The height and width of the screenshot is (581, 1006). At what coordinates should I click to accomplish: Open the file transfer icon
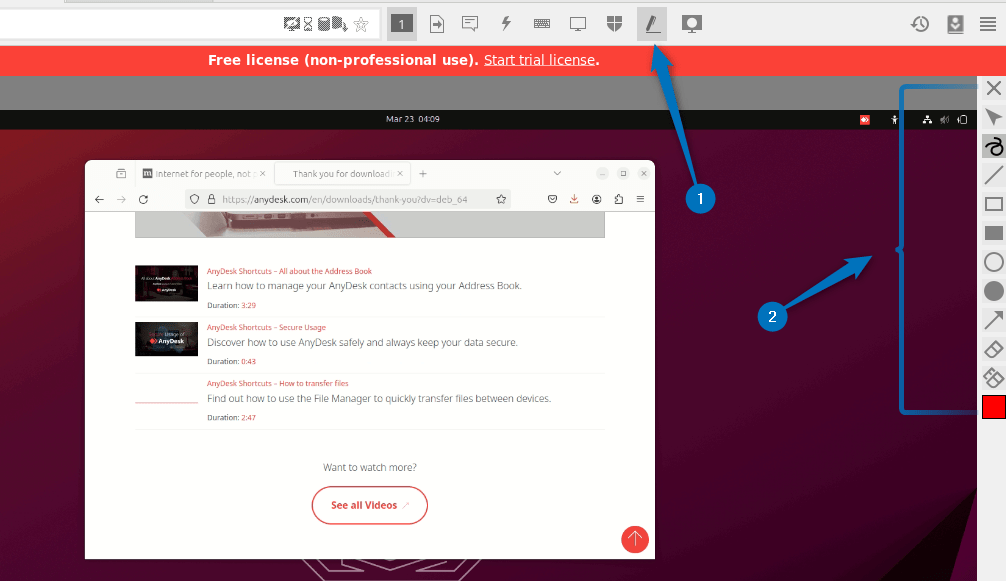(x=436, y=23)
